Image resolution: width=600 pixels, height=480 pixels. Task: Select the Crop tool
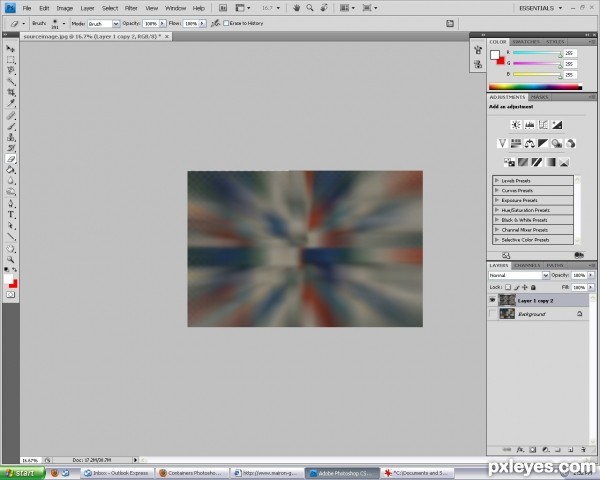point(11,92)
